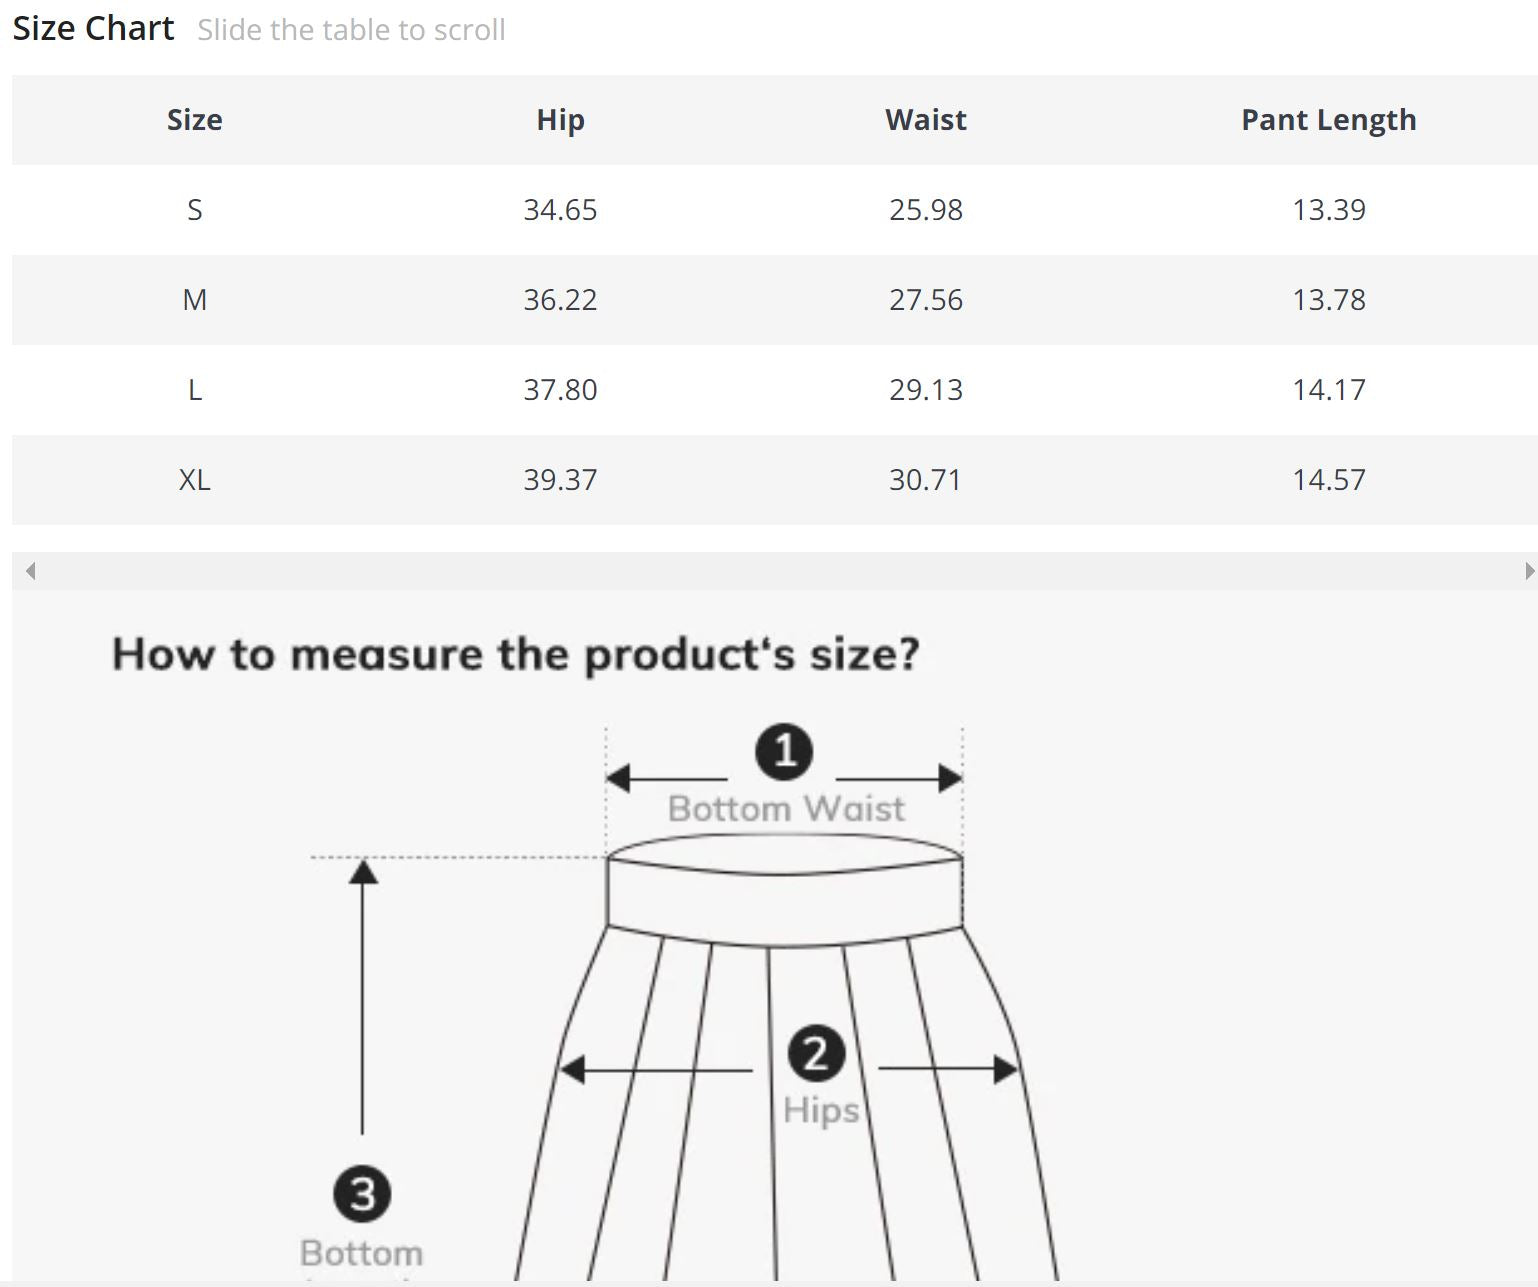This screenshot has height=1287, width=1538.
Task: Click the left scroll arrow under the table
Action: (31, 571)
